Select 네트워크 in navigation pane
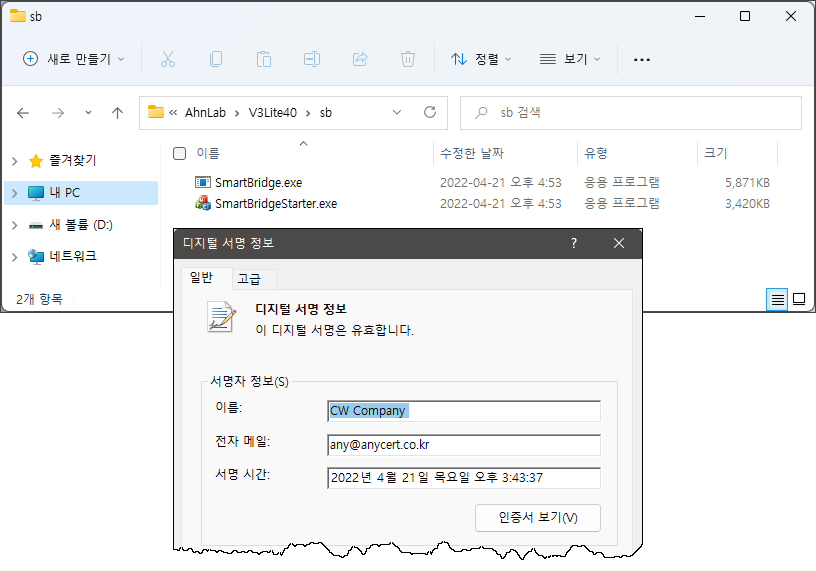This screenshot has width=816, height=571. [x=73, y=256]
